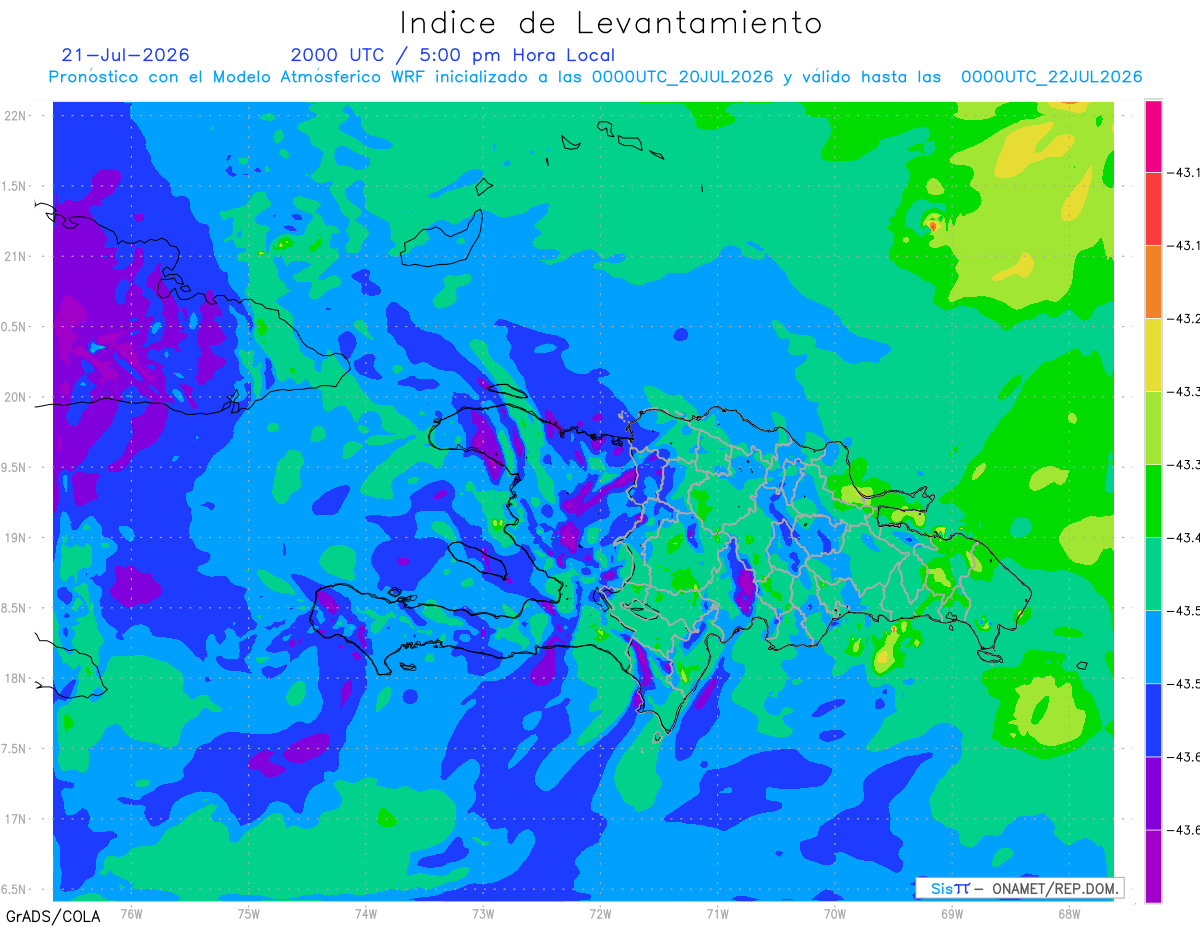
Task: Choose the royal blue legend color band
Action: tap(1153, 720)
